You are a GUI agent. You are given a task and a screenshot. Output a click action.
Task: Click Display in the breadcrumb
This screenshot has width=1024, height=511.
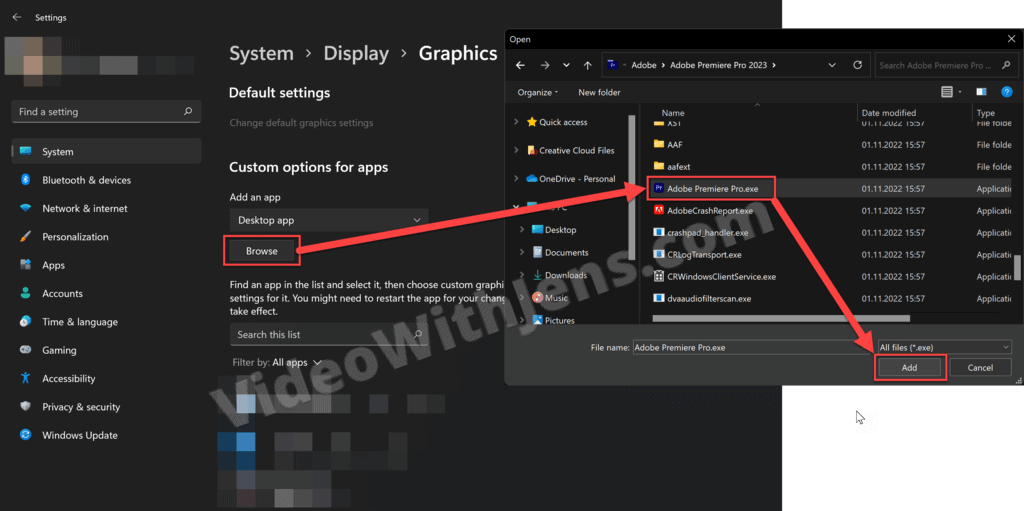[x=356, y=54]
